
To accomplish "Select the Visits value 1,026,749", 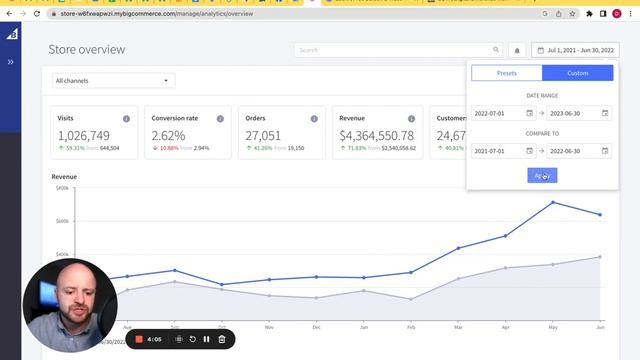I will 84,136.
